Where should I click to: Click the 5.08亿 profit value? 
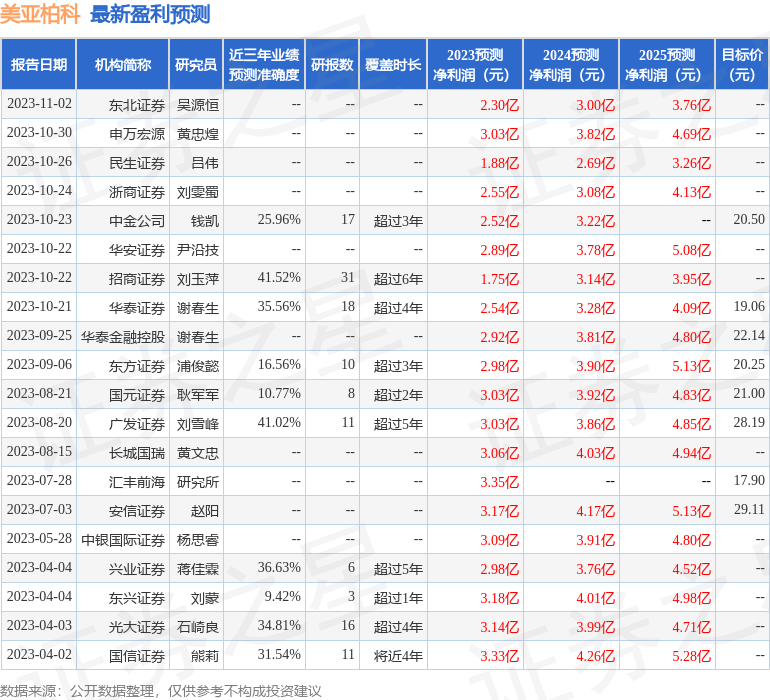click(691, 250)
